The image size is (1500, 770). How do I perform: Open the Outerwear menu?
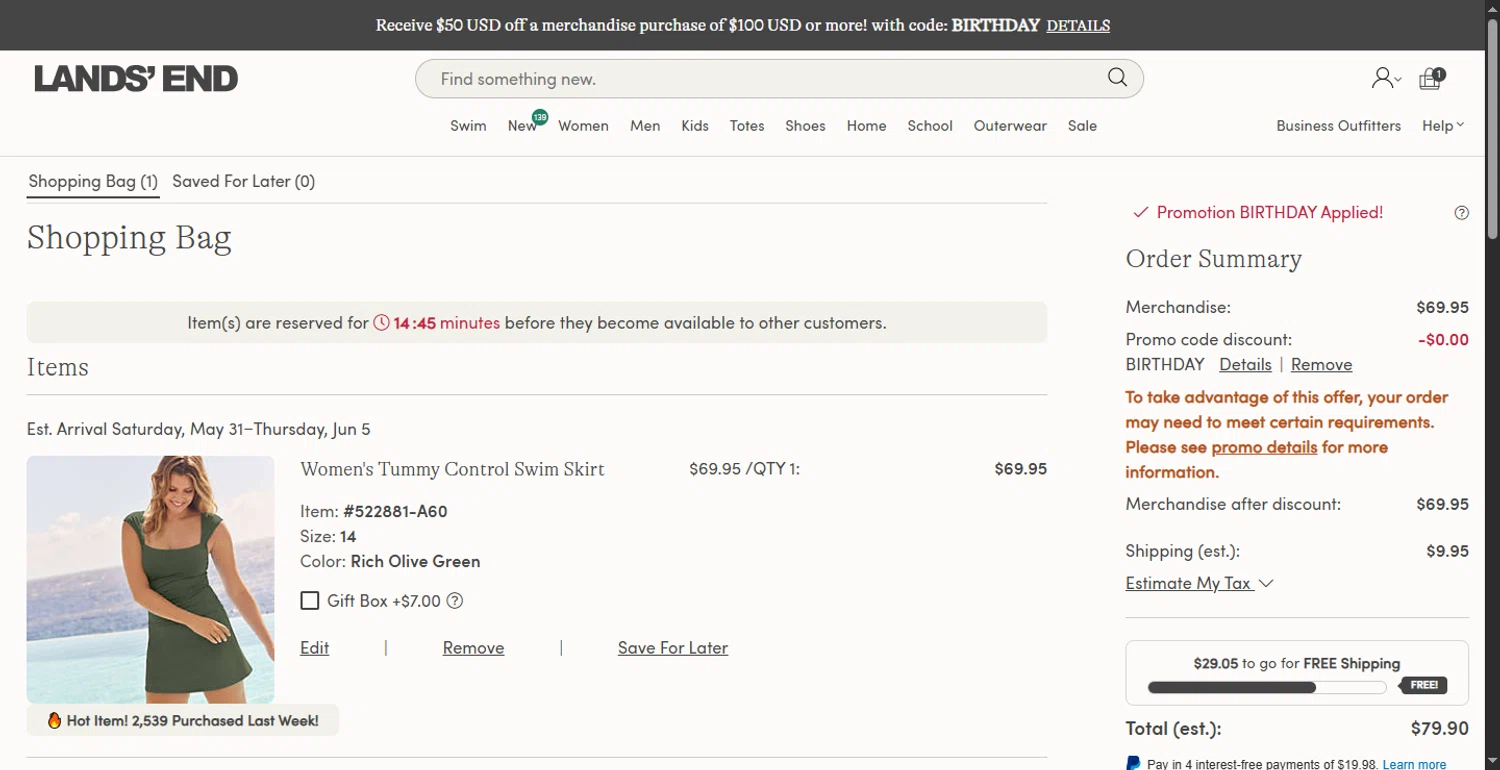[x=1010, y=125]
